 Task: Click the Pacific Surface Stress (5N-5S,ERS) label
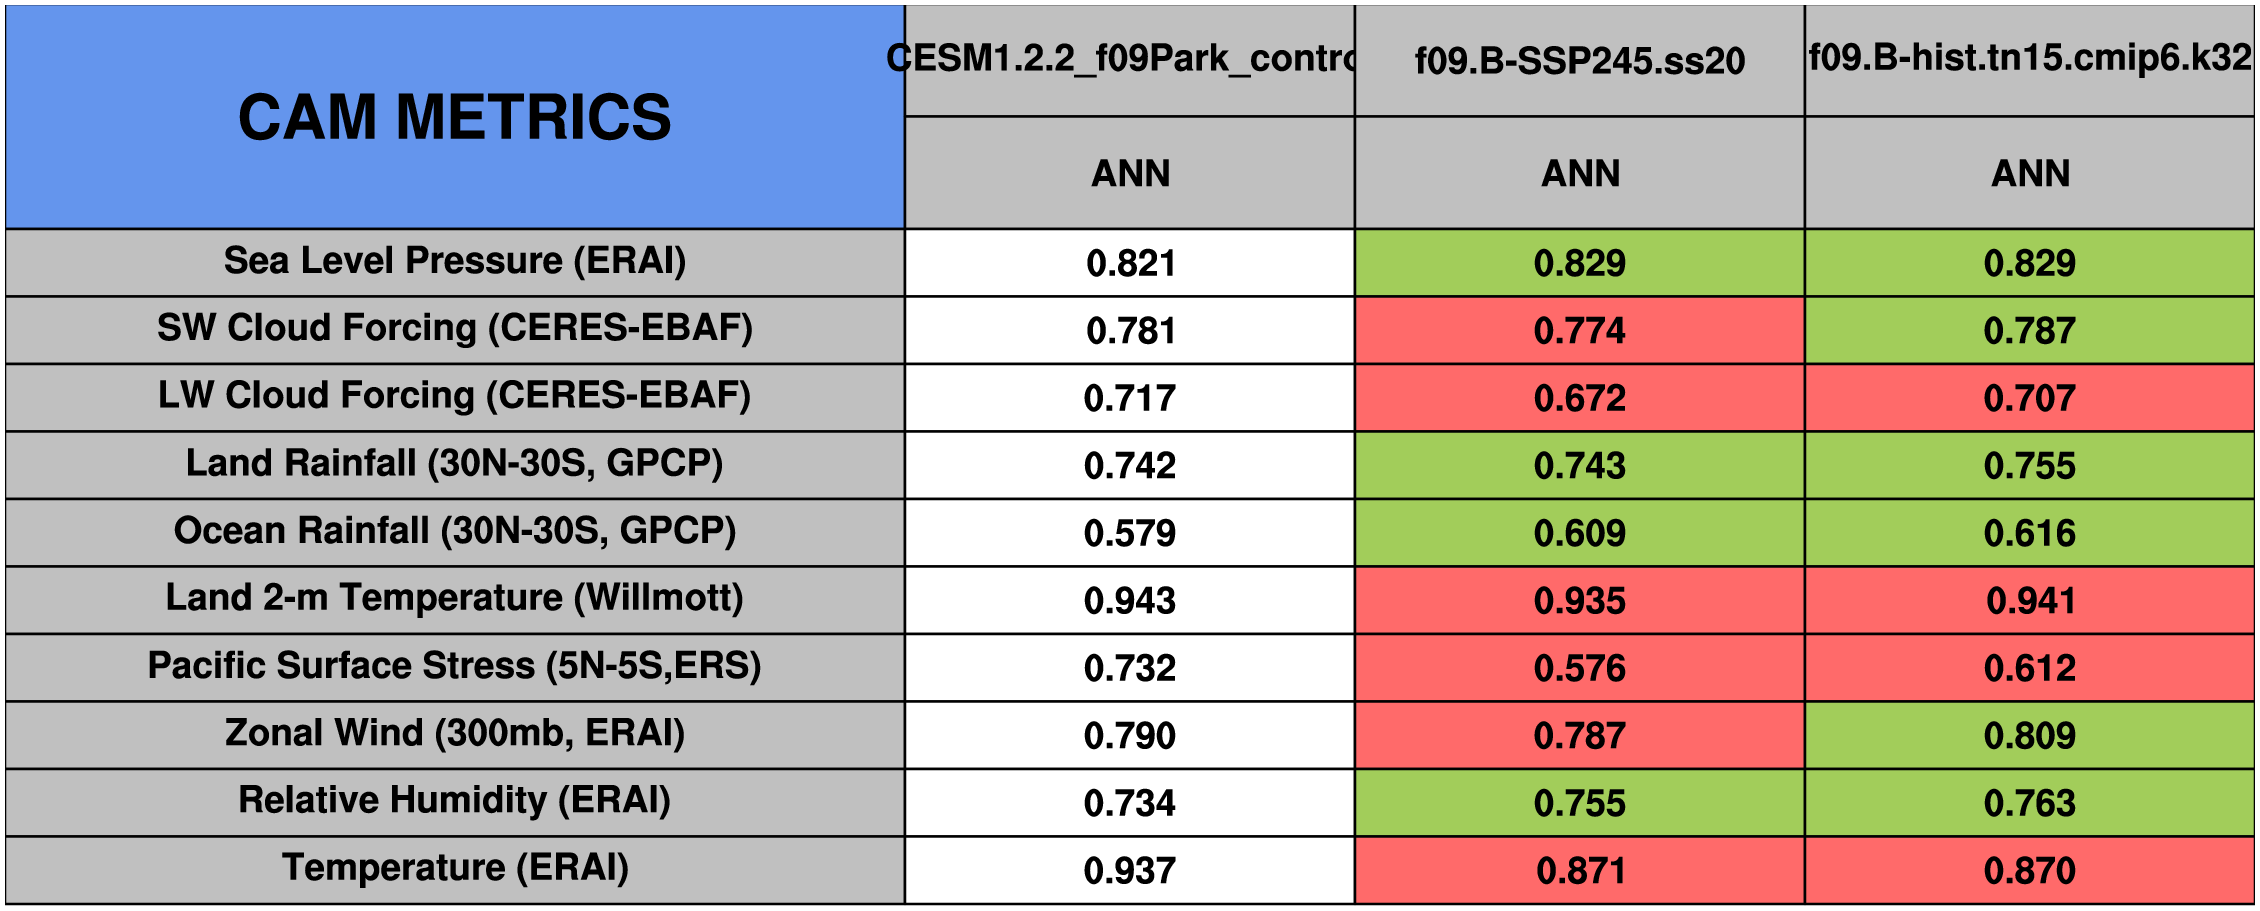pos(455,666)
